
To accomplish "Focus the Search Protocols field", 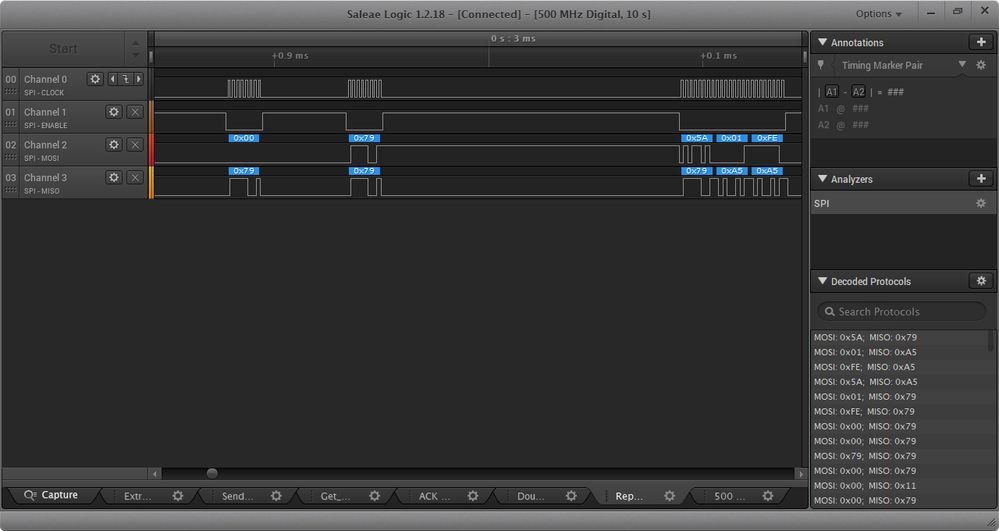I will [x=902, y=312].
